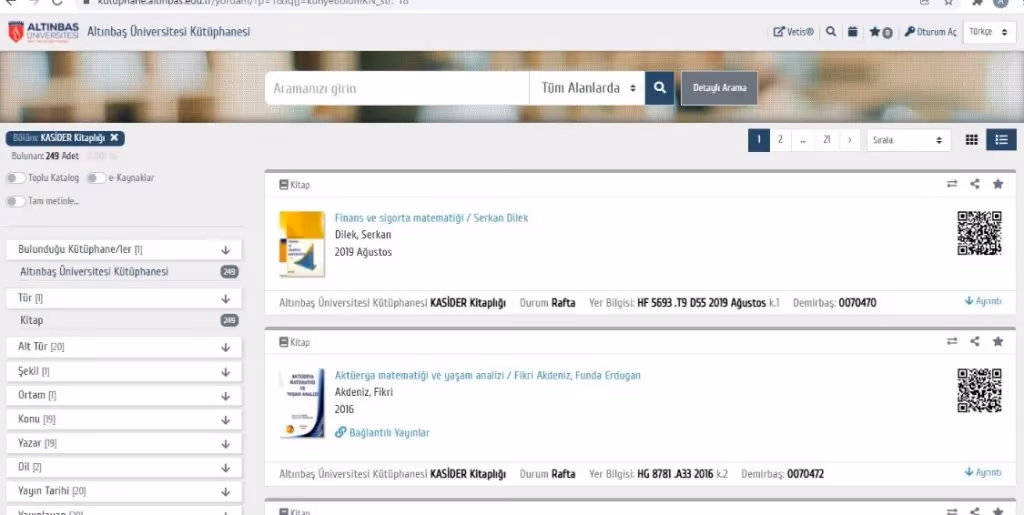Click the Detaylı Arama button
Screen dimensions: 1024x515
point(719,88)
